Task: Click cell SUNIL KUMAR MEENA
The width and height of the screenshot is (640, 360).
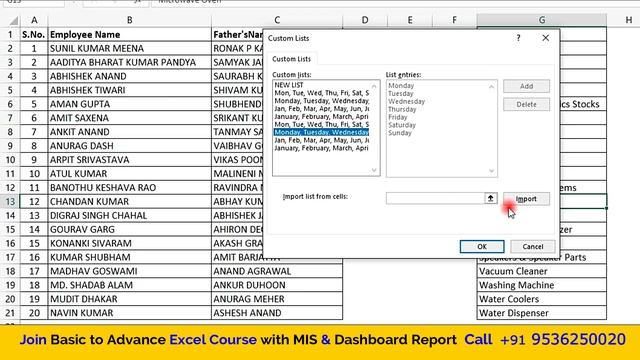Action: [x=129, y=48]
